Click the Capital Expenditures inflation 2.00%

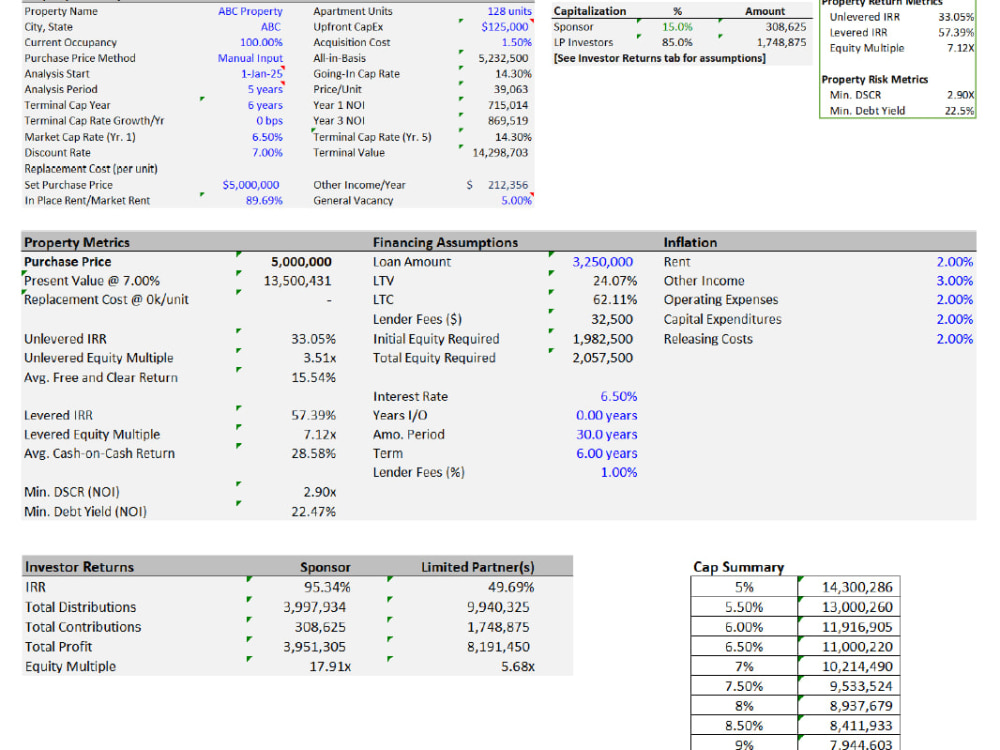pos(955,320)
